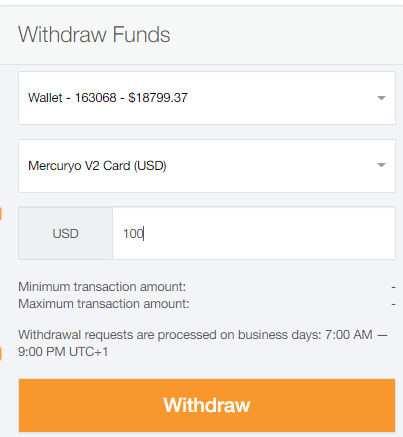The width and height of the screenshot is (403, 437).
Task: Click the Maximum transaction amount label
Action: (x=103, y=304)
